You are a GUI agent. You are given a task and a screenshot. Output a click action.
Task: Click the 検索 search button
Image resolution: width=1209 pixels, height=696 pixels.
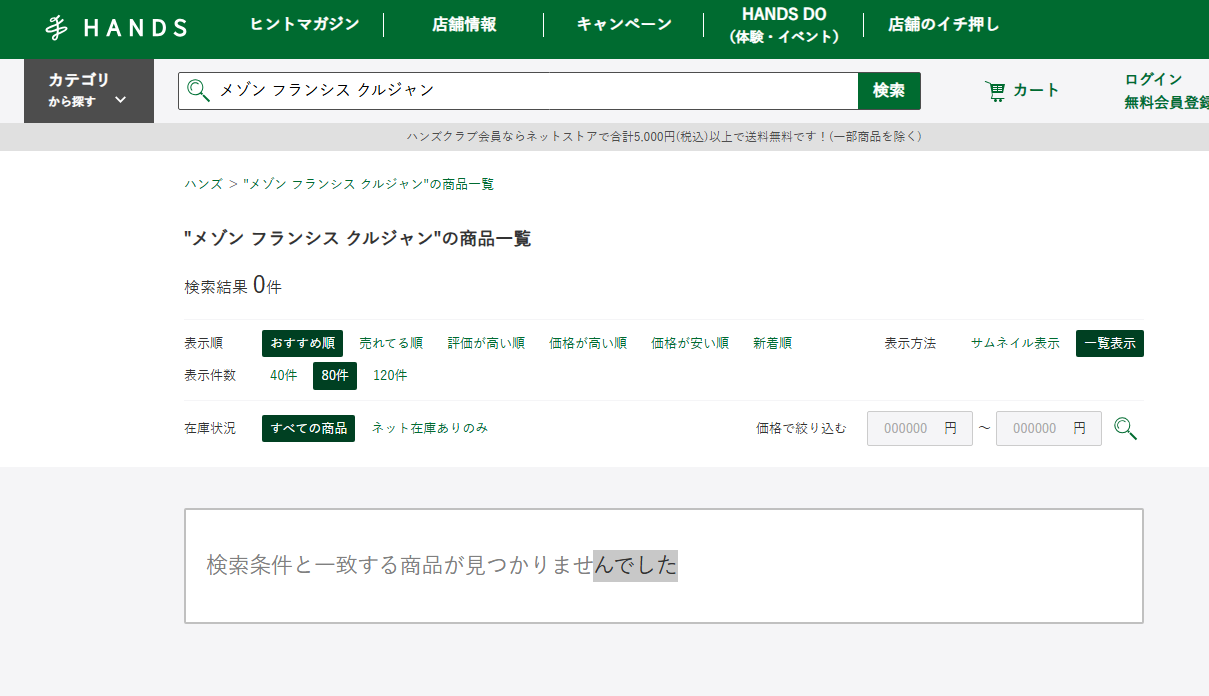[x=889, y=91]
